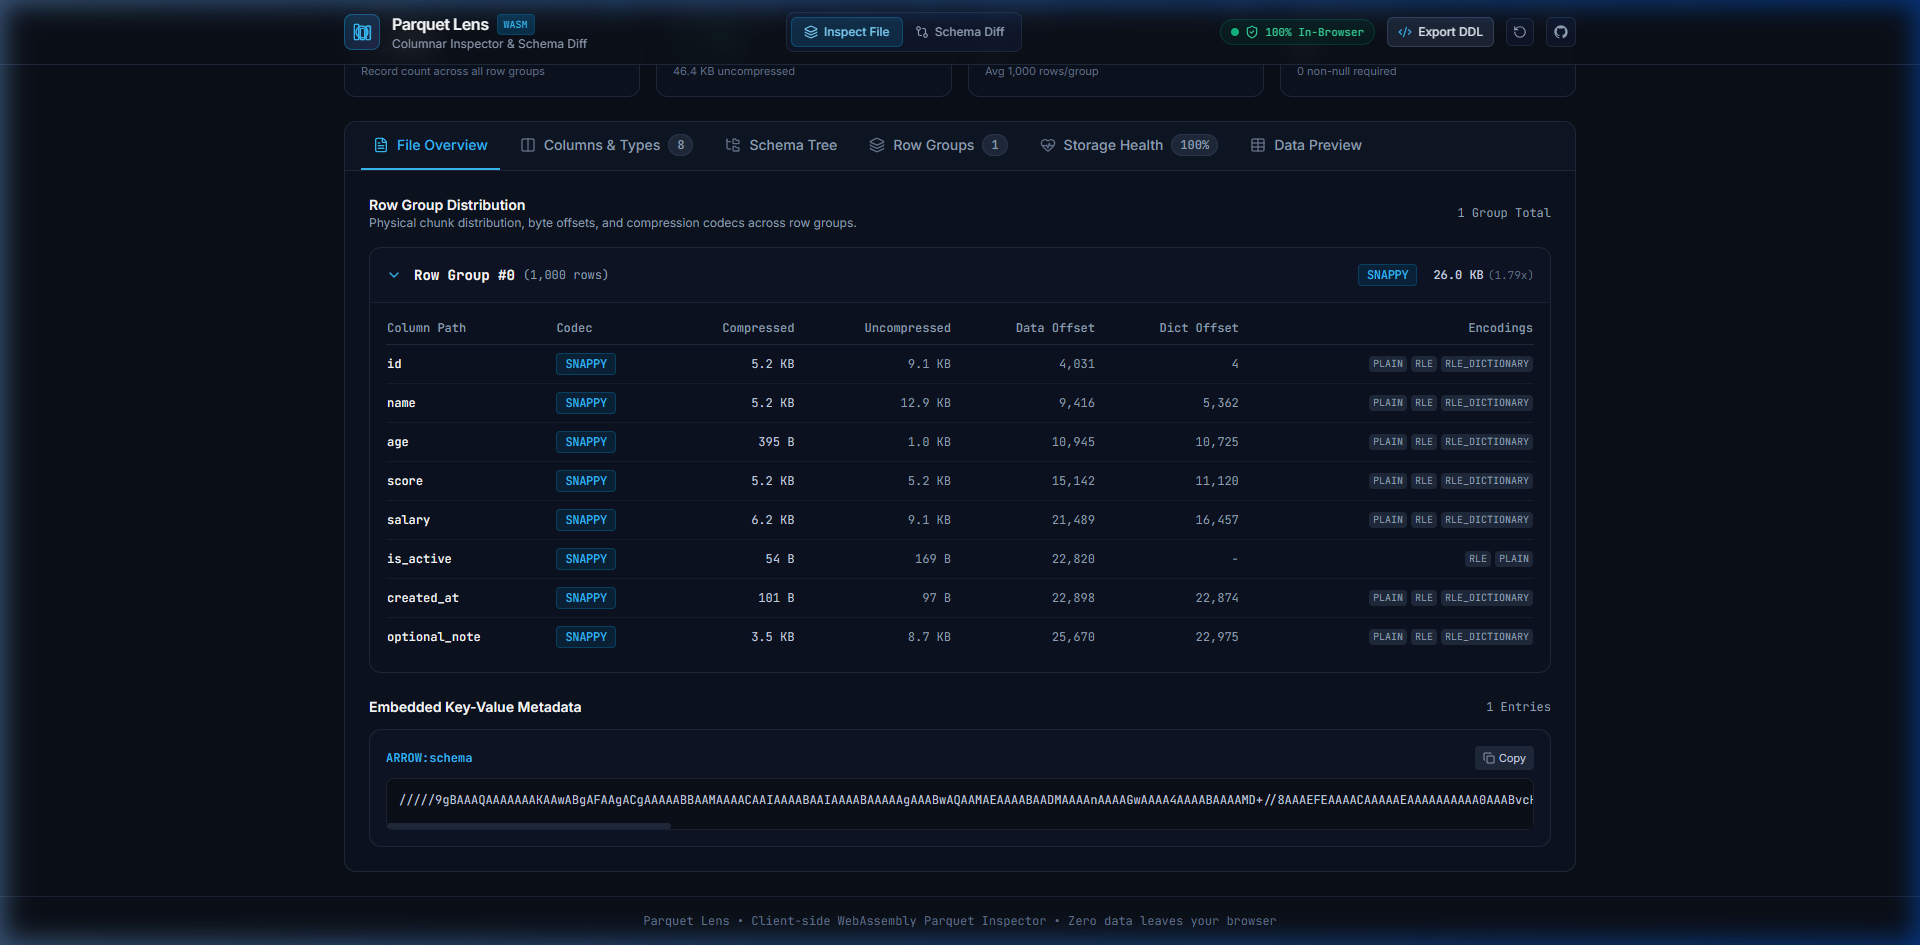Copy the ARROW:schema metadata value
Image resolution: width=1920 pixels, height=945 pixels.
pyautogui.click(x=1504, y=758)
